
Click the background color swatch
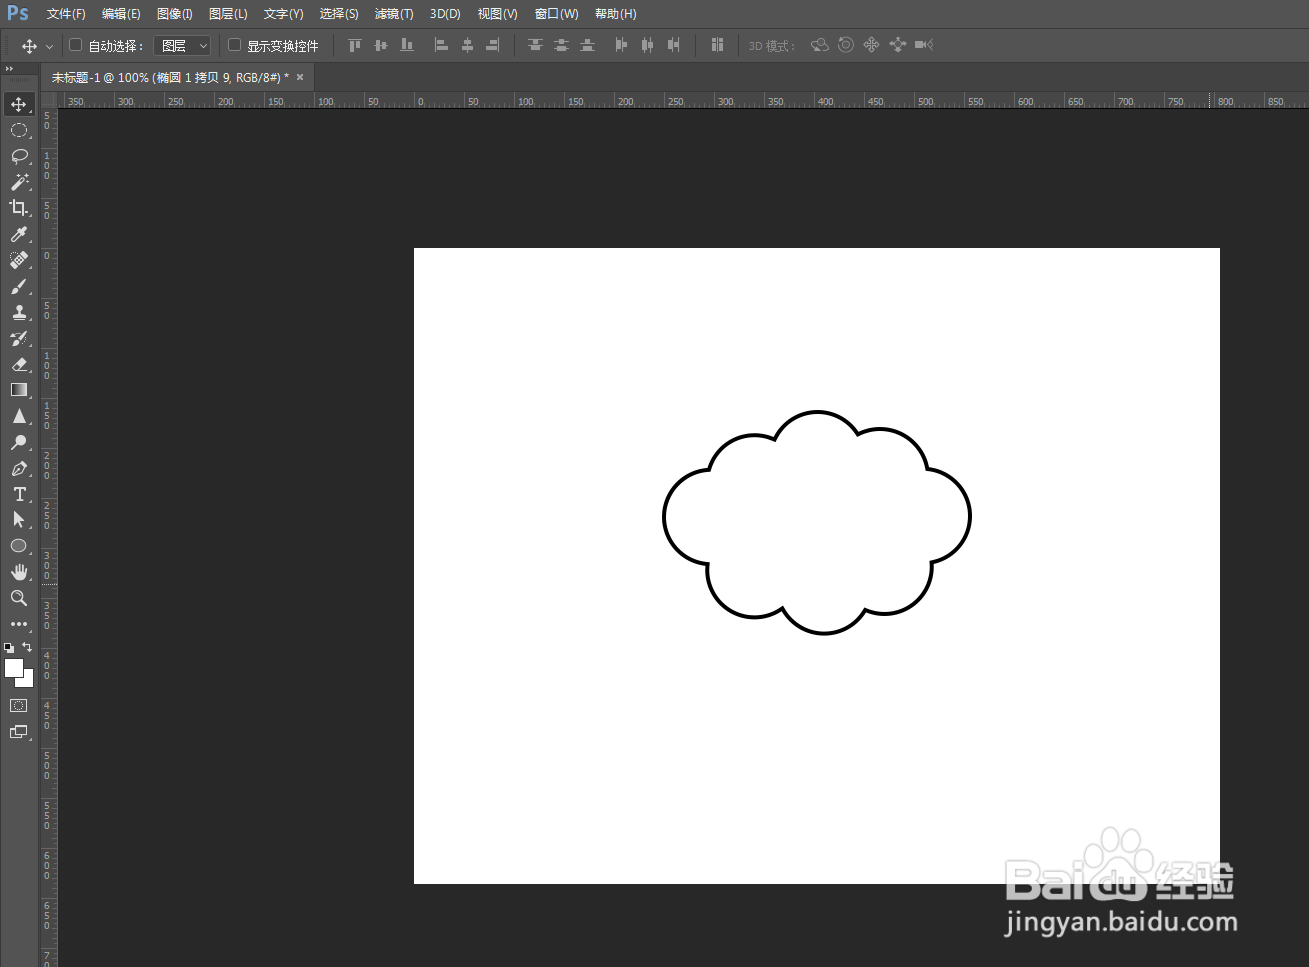point(28,681)
